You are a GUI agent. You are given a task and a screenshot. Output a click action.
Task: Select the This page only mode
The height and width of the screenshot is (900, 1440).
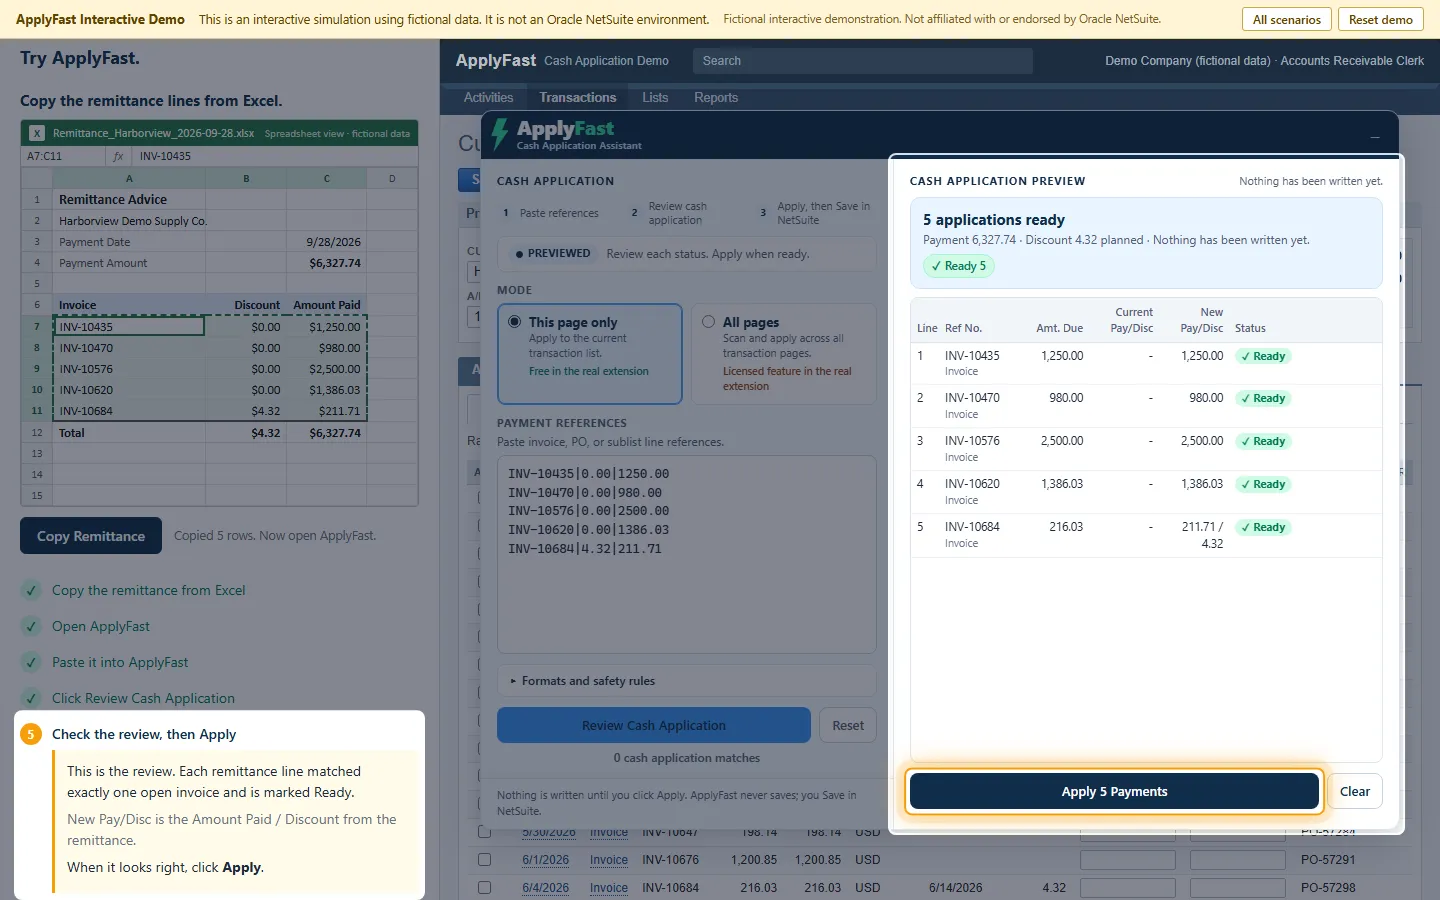click(590, 354)
